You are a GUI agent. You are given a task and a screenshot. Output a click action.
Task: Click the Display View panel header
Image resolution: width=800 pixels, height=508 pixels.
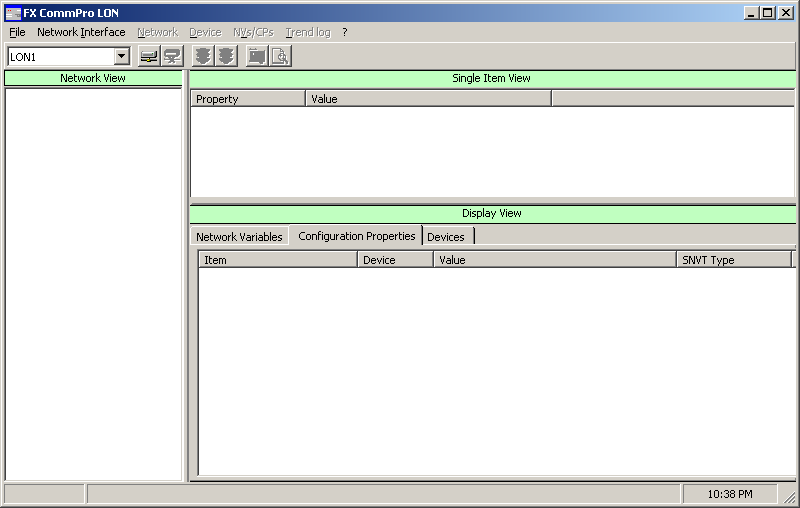point(492,213)
